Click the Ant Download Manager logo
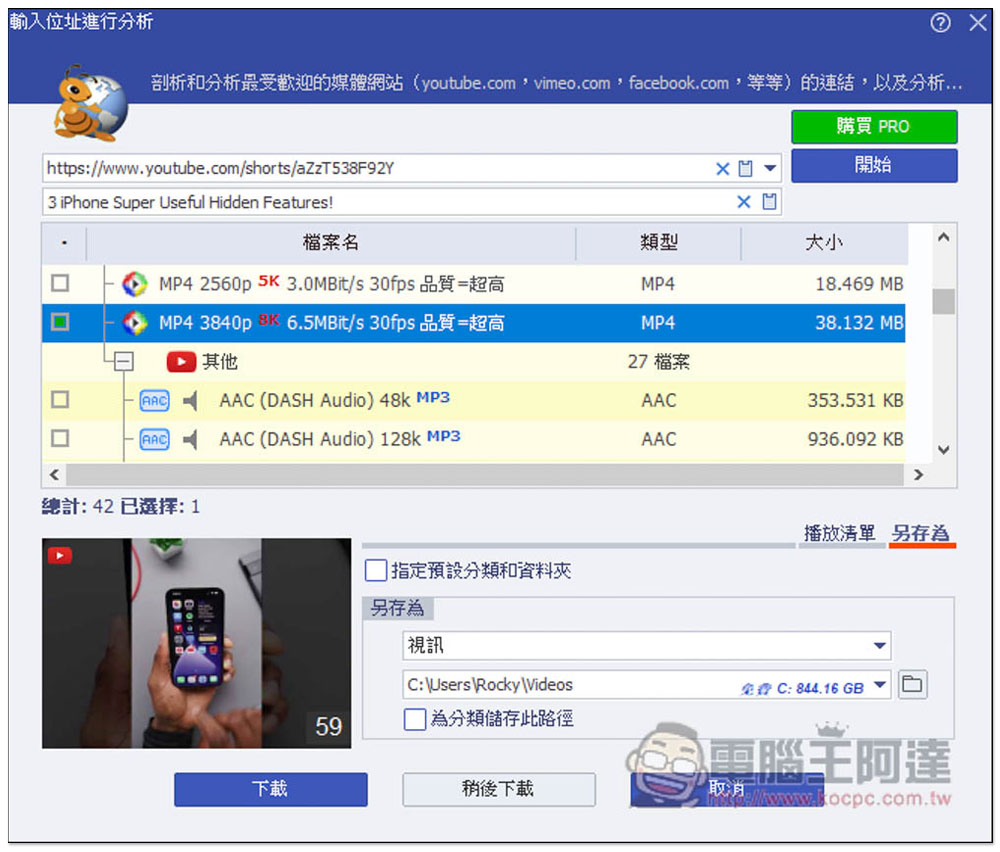The image size is (1000, 852). pos(89,103)
